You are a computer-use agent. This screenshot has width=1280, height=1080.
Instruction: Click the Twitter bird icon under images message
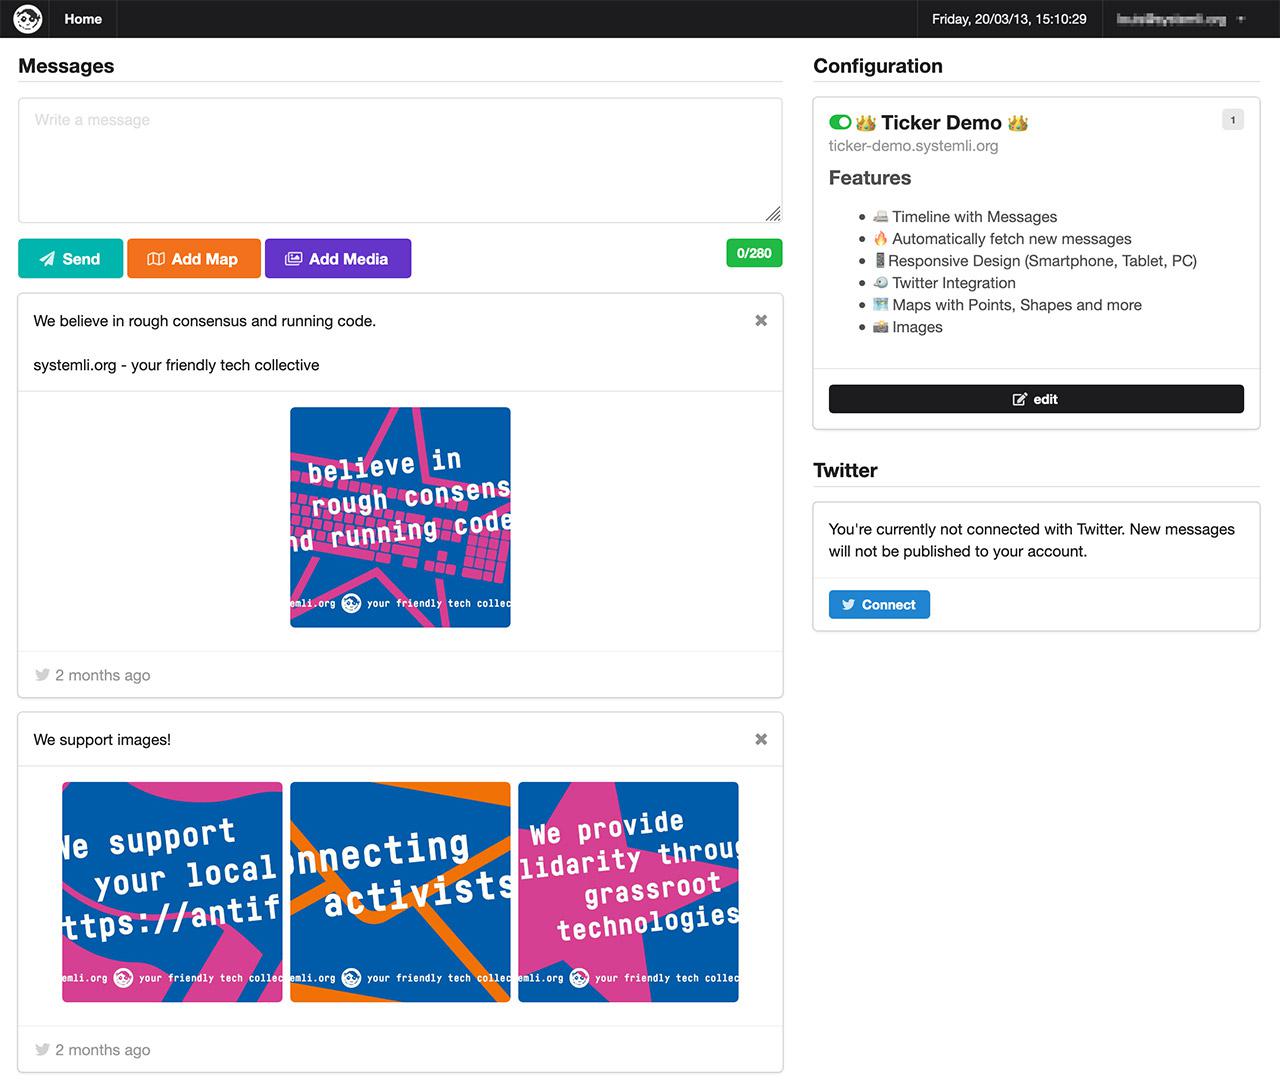point(42,1050)
